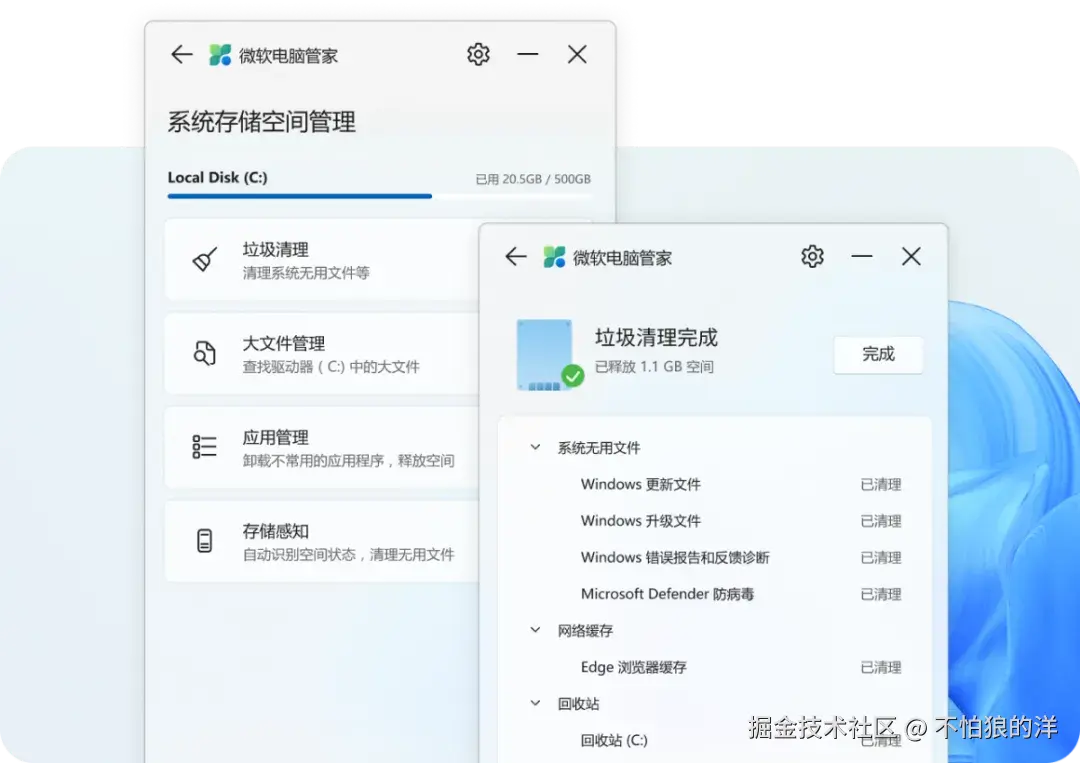
Task: Click 已释放 1.1 GB 空间 text
Action: coord(654,367)
